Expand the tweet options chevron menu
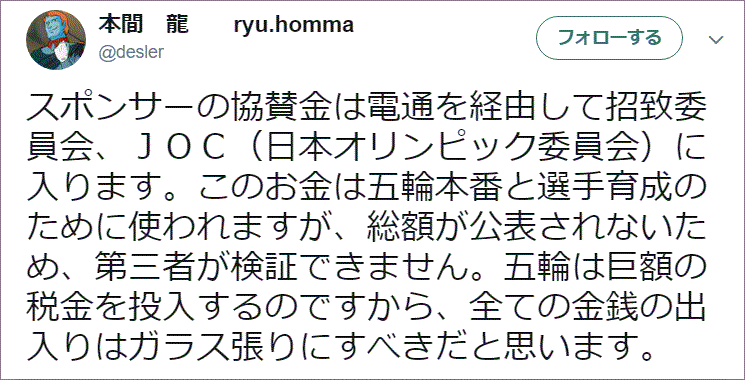The width and height of the screenshot is (745, 380). pos(716,39)
